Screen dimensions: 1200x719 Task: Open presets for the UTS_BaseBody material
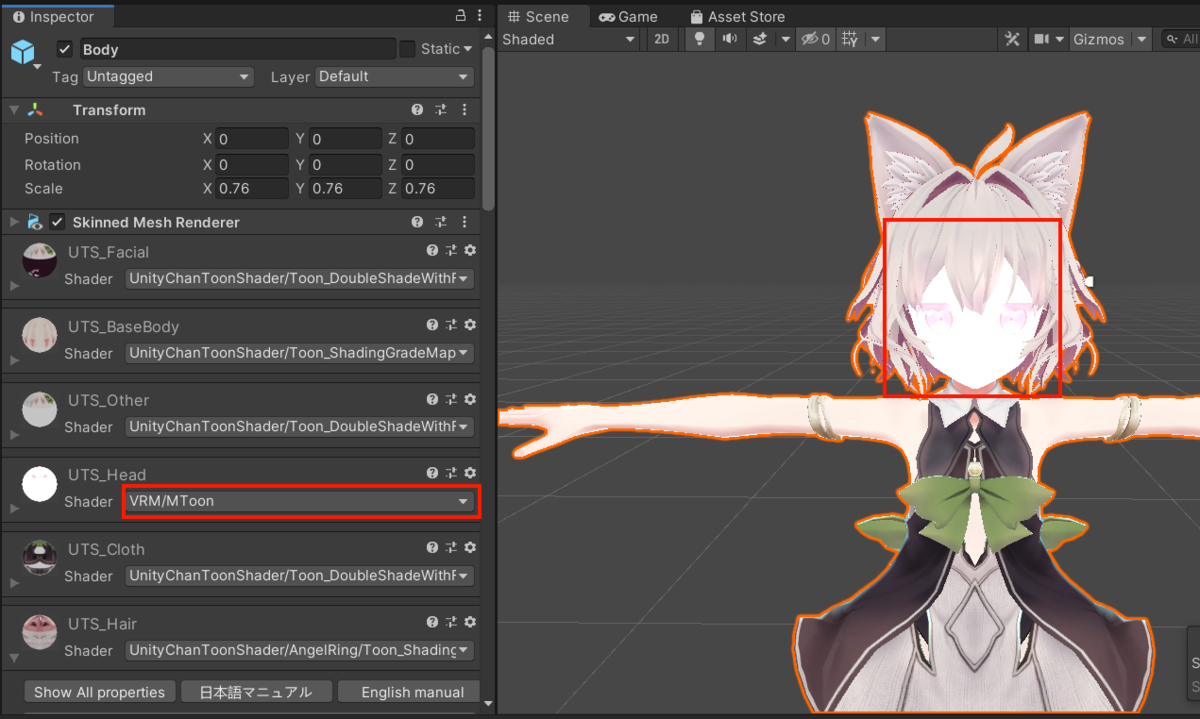click(451, 326)
